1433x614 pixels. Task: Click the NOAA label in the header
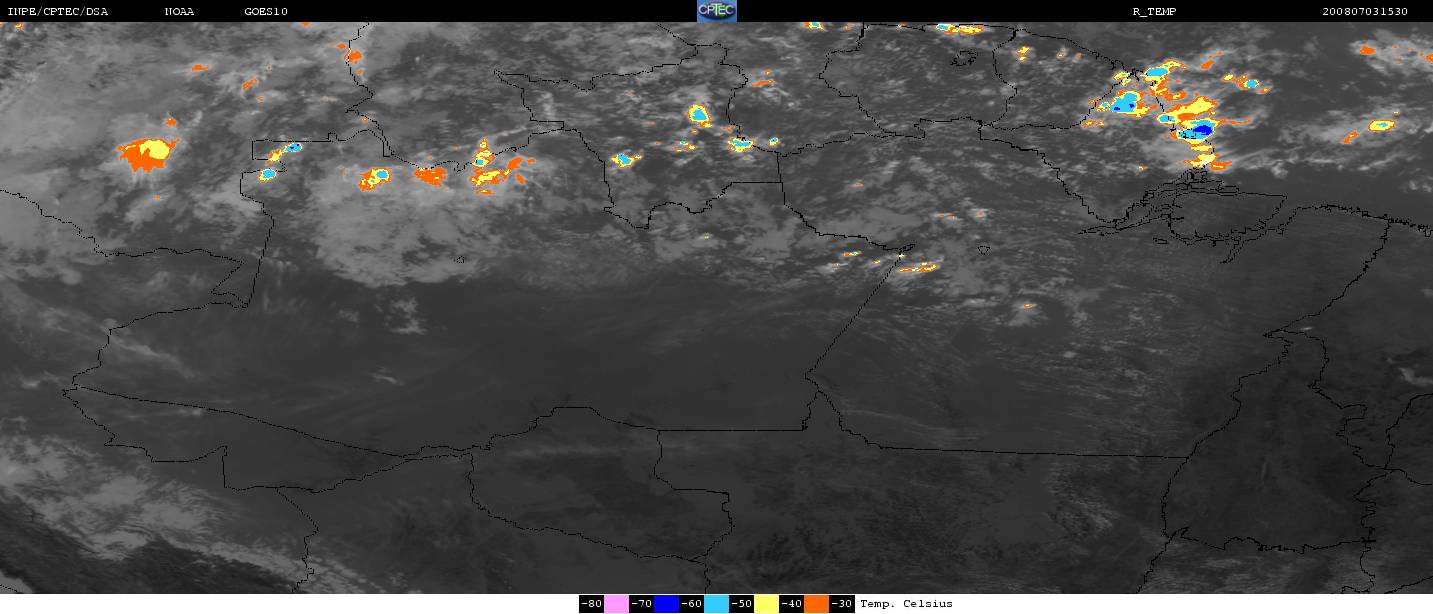pos(179,12)
